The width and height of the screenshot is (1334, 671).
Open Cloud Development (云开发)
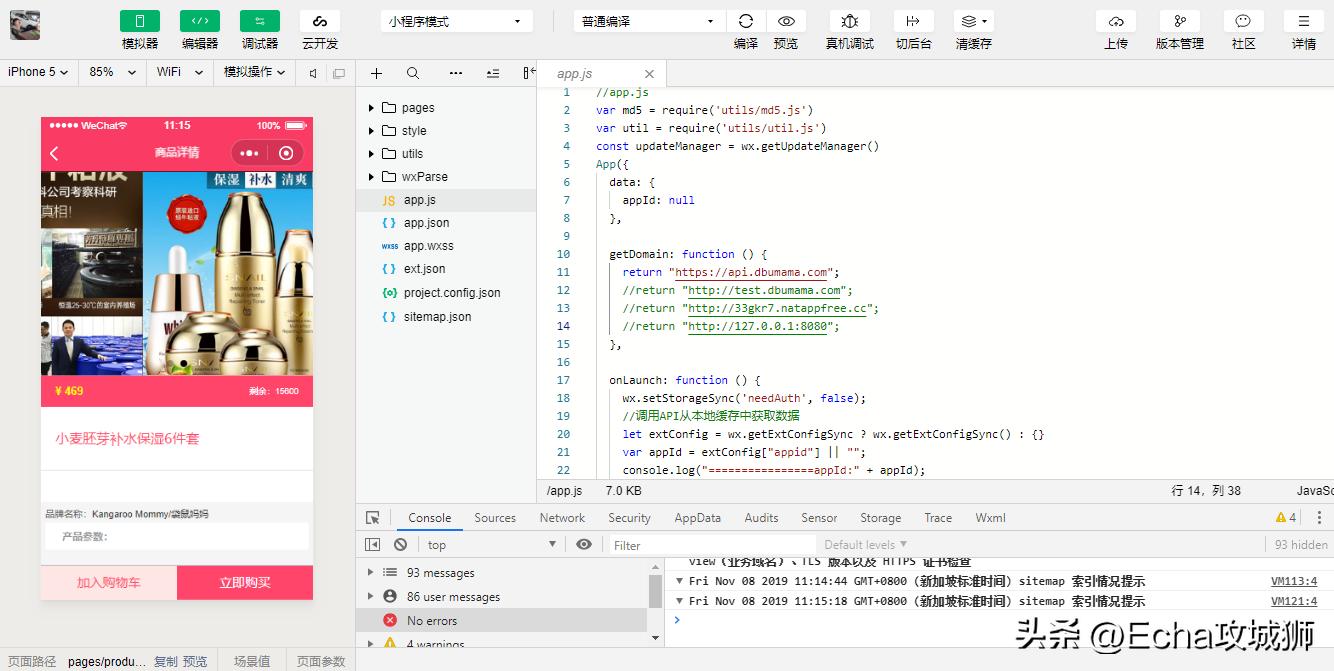coord(320,21)
